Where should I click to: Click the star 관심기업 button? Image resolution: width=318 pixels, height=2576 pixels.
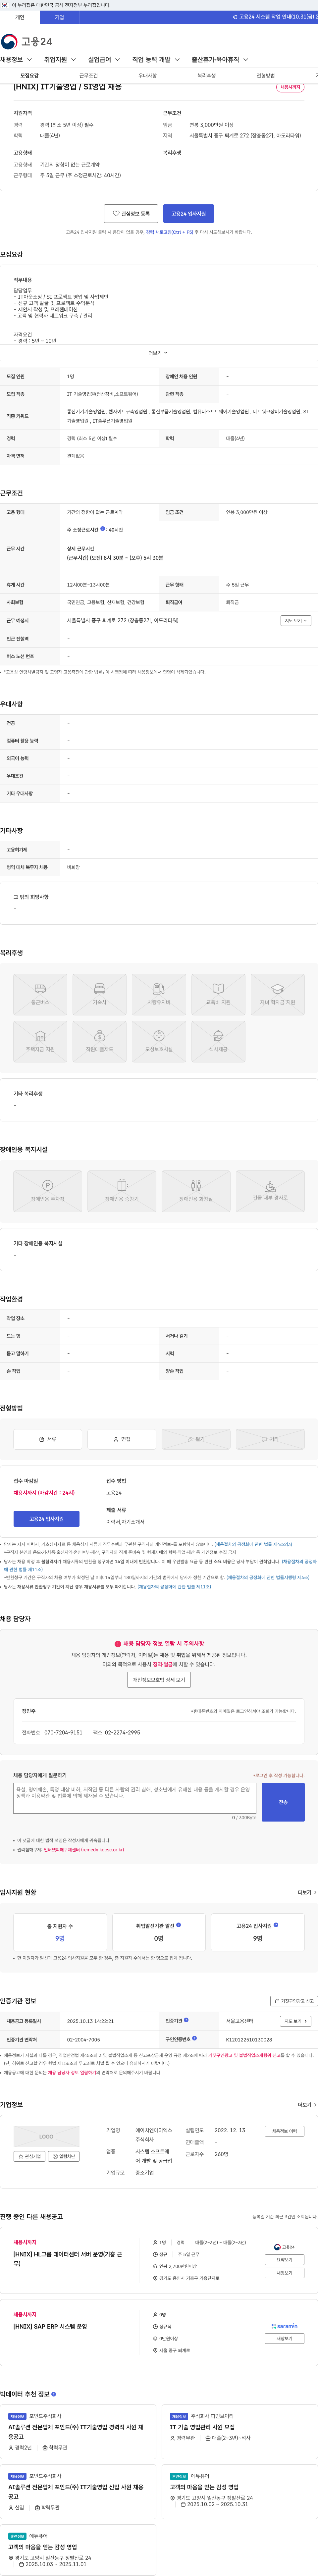click(30, 2156)
